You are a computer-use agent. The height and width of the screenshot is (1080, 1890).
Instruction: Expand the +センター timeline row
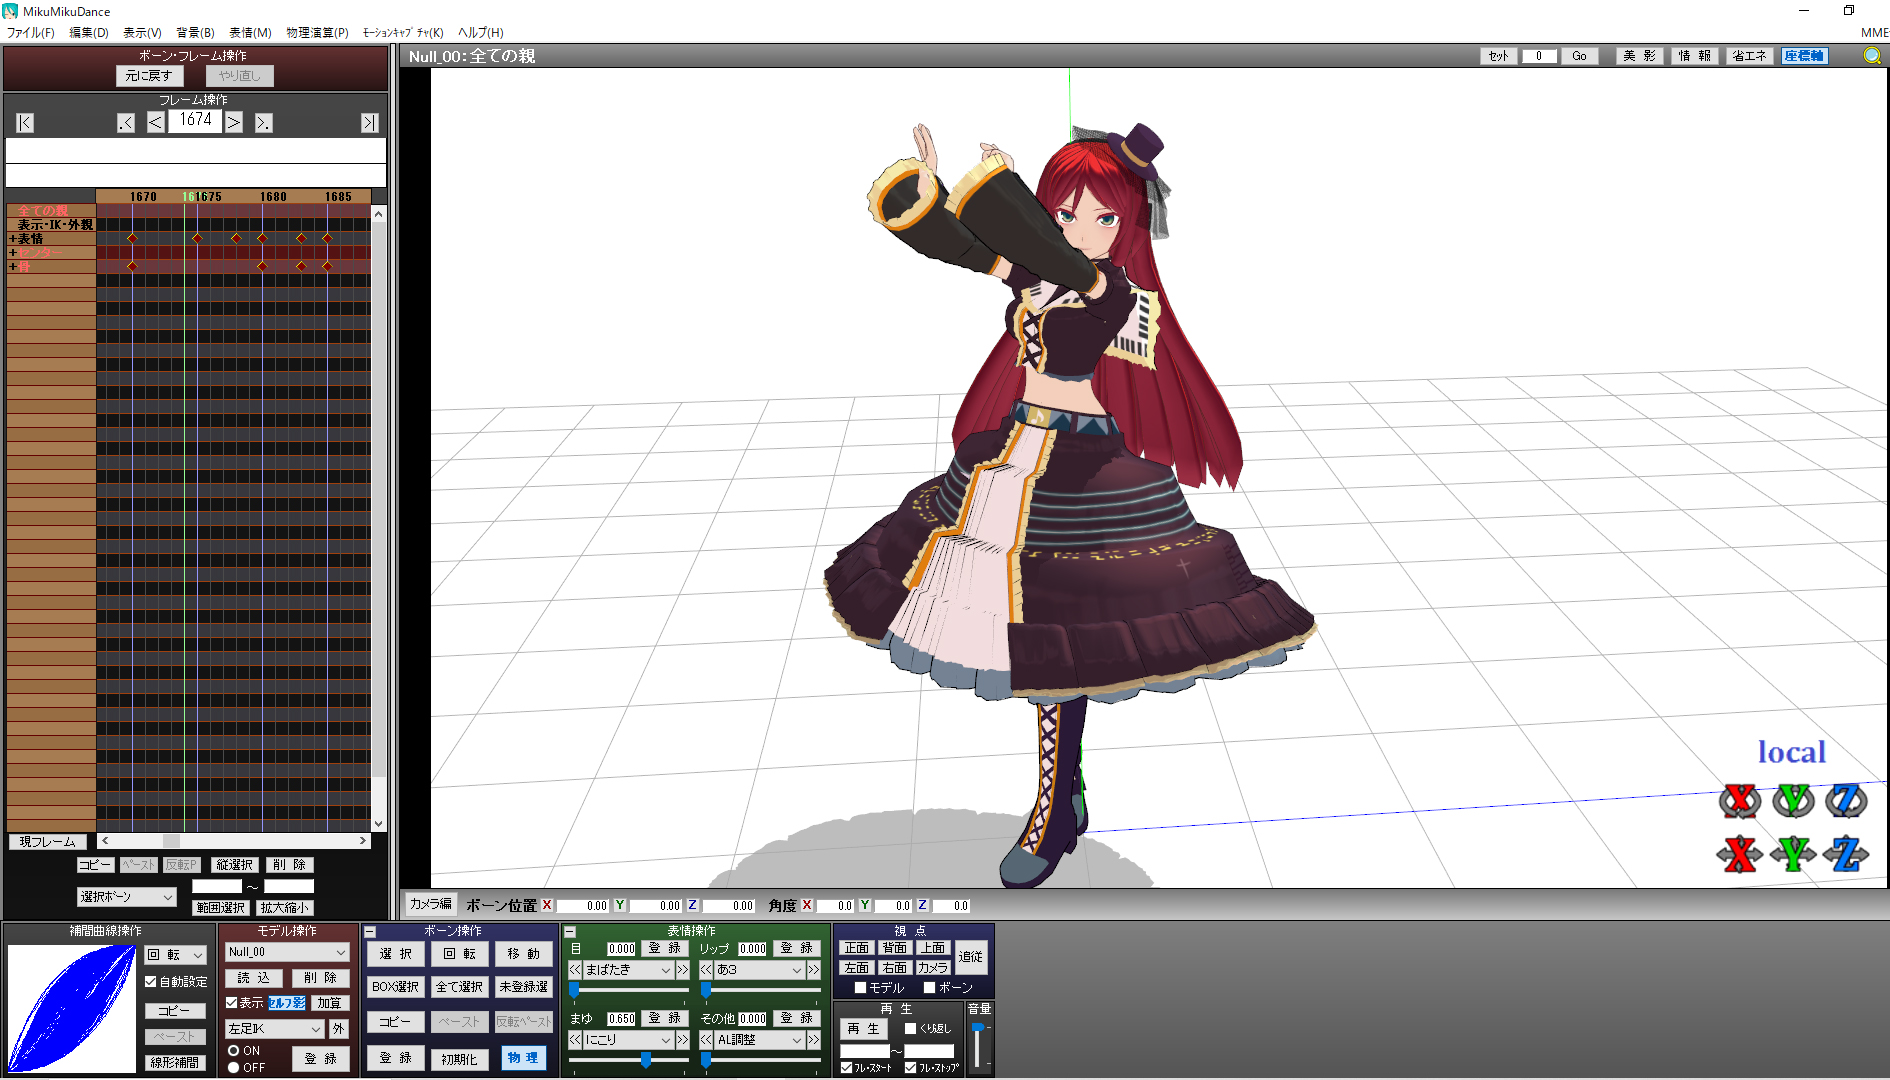click(x=13, y=253)
